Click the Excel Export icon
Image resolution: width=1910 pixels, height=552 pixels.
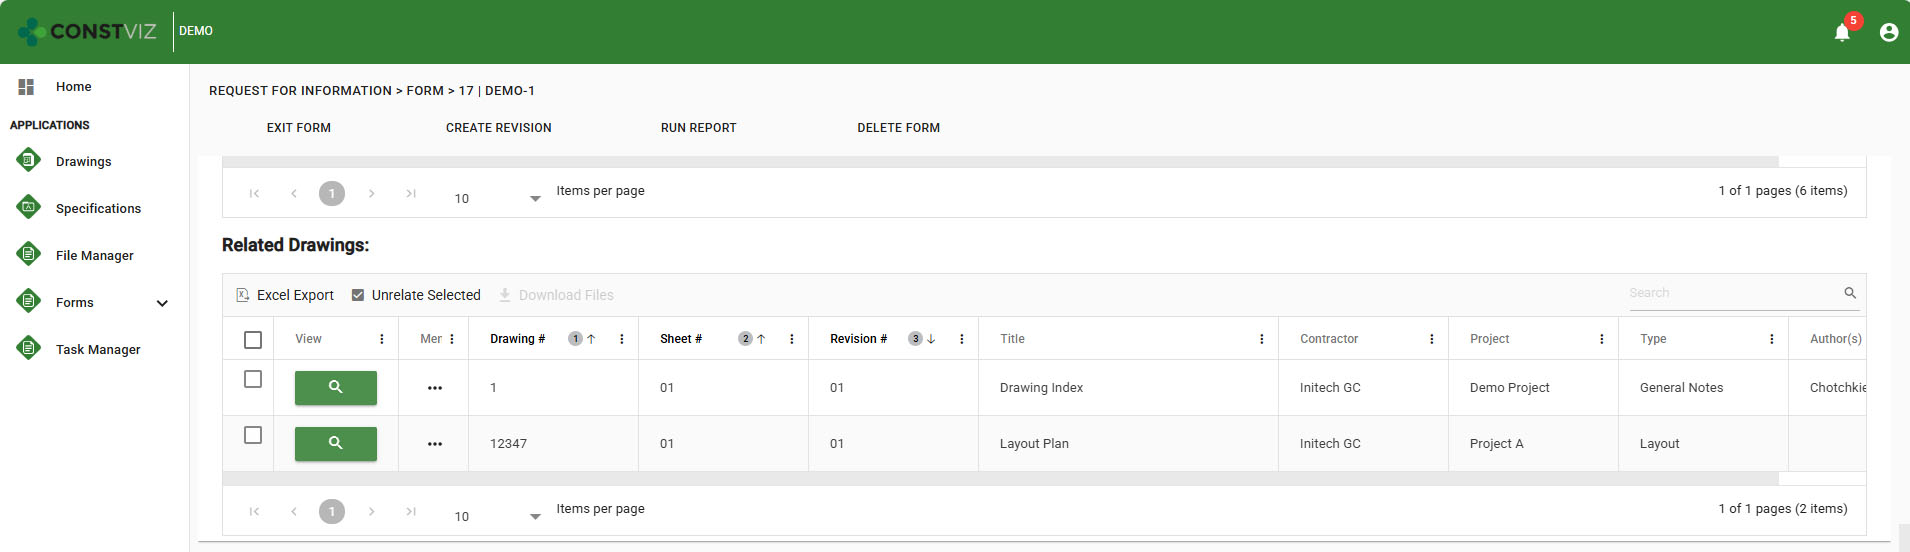click(x=243, y=295)
